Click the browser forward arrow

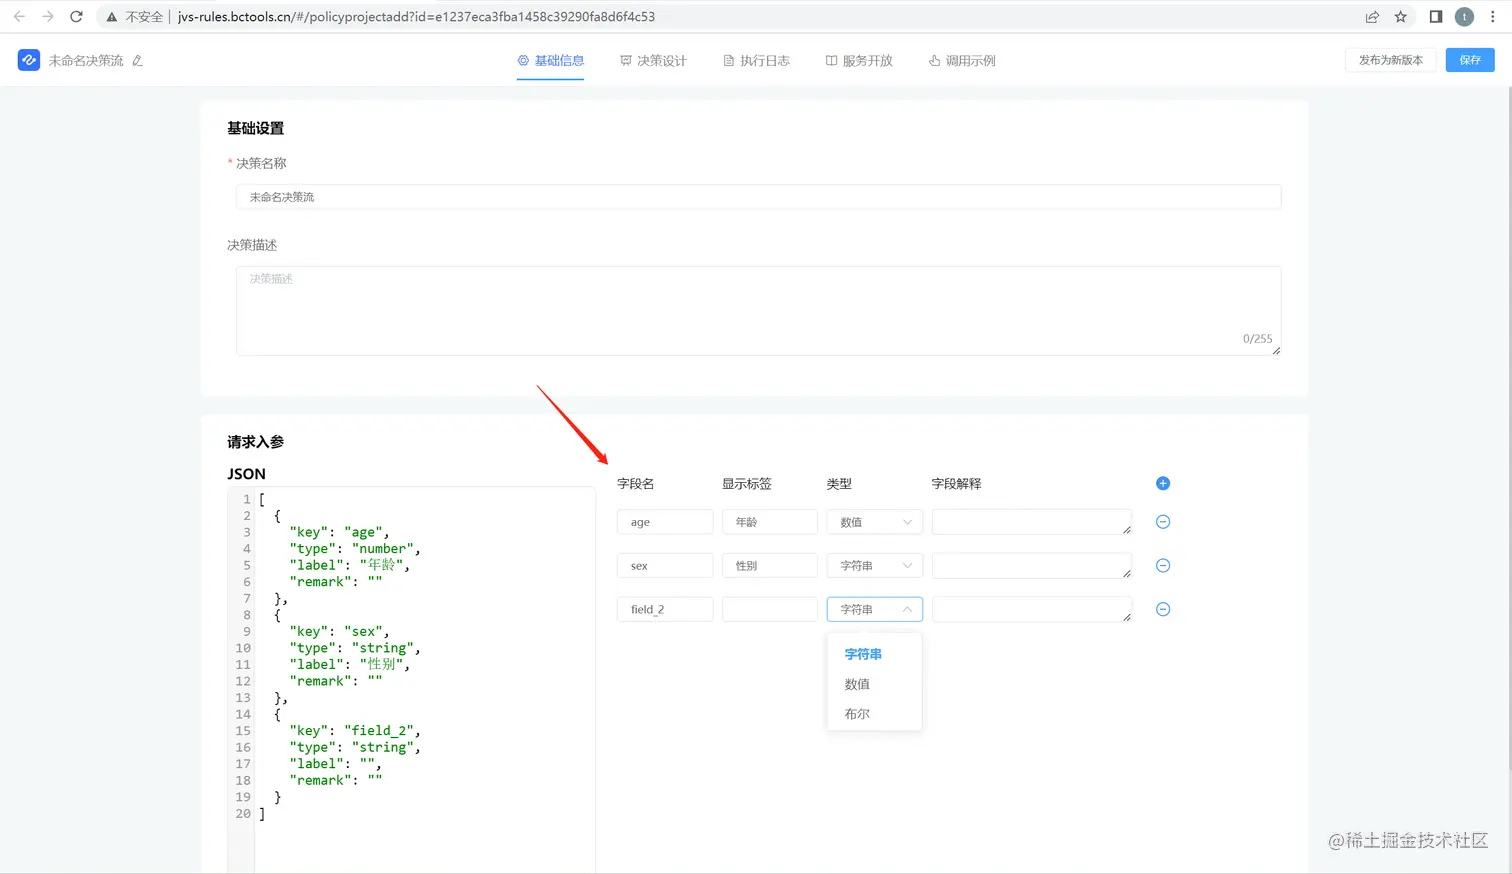pyautogui.click(x=47, y=16)
